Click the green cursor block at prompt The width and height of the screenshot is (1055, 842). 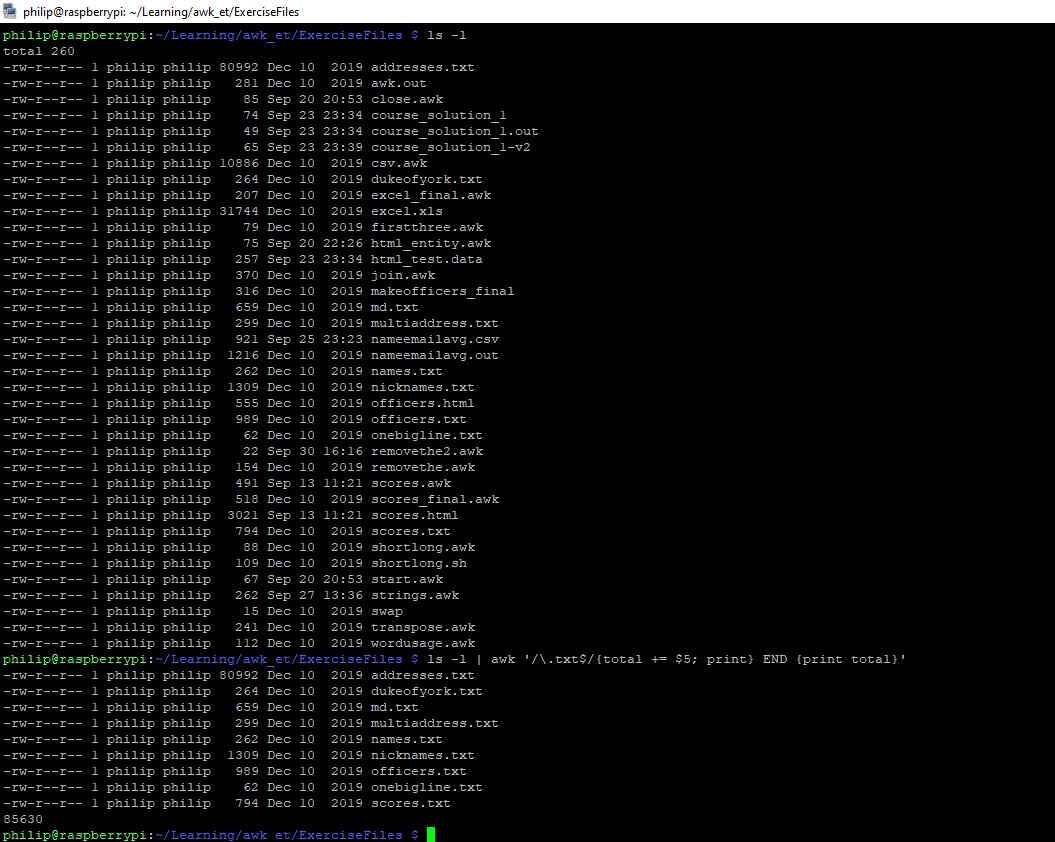(431, 835)
